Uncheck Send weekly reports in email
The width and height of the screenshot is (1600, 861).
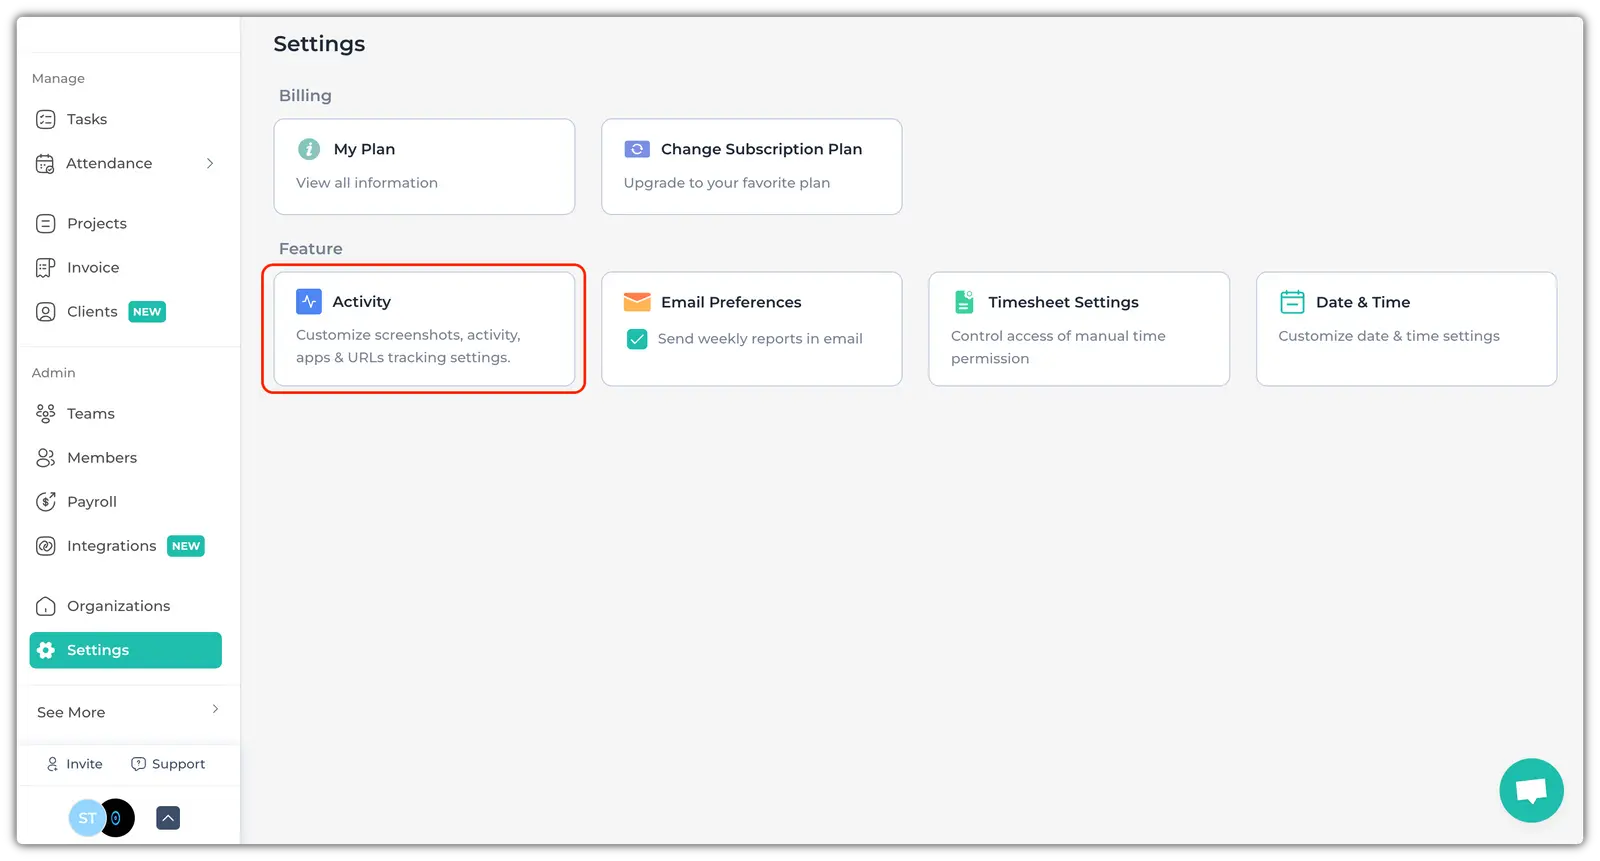click(x=637, y=339)
